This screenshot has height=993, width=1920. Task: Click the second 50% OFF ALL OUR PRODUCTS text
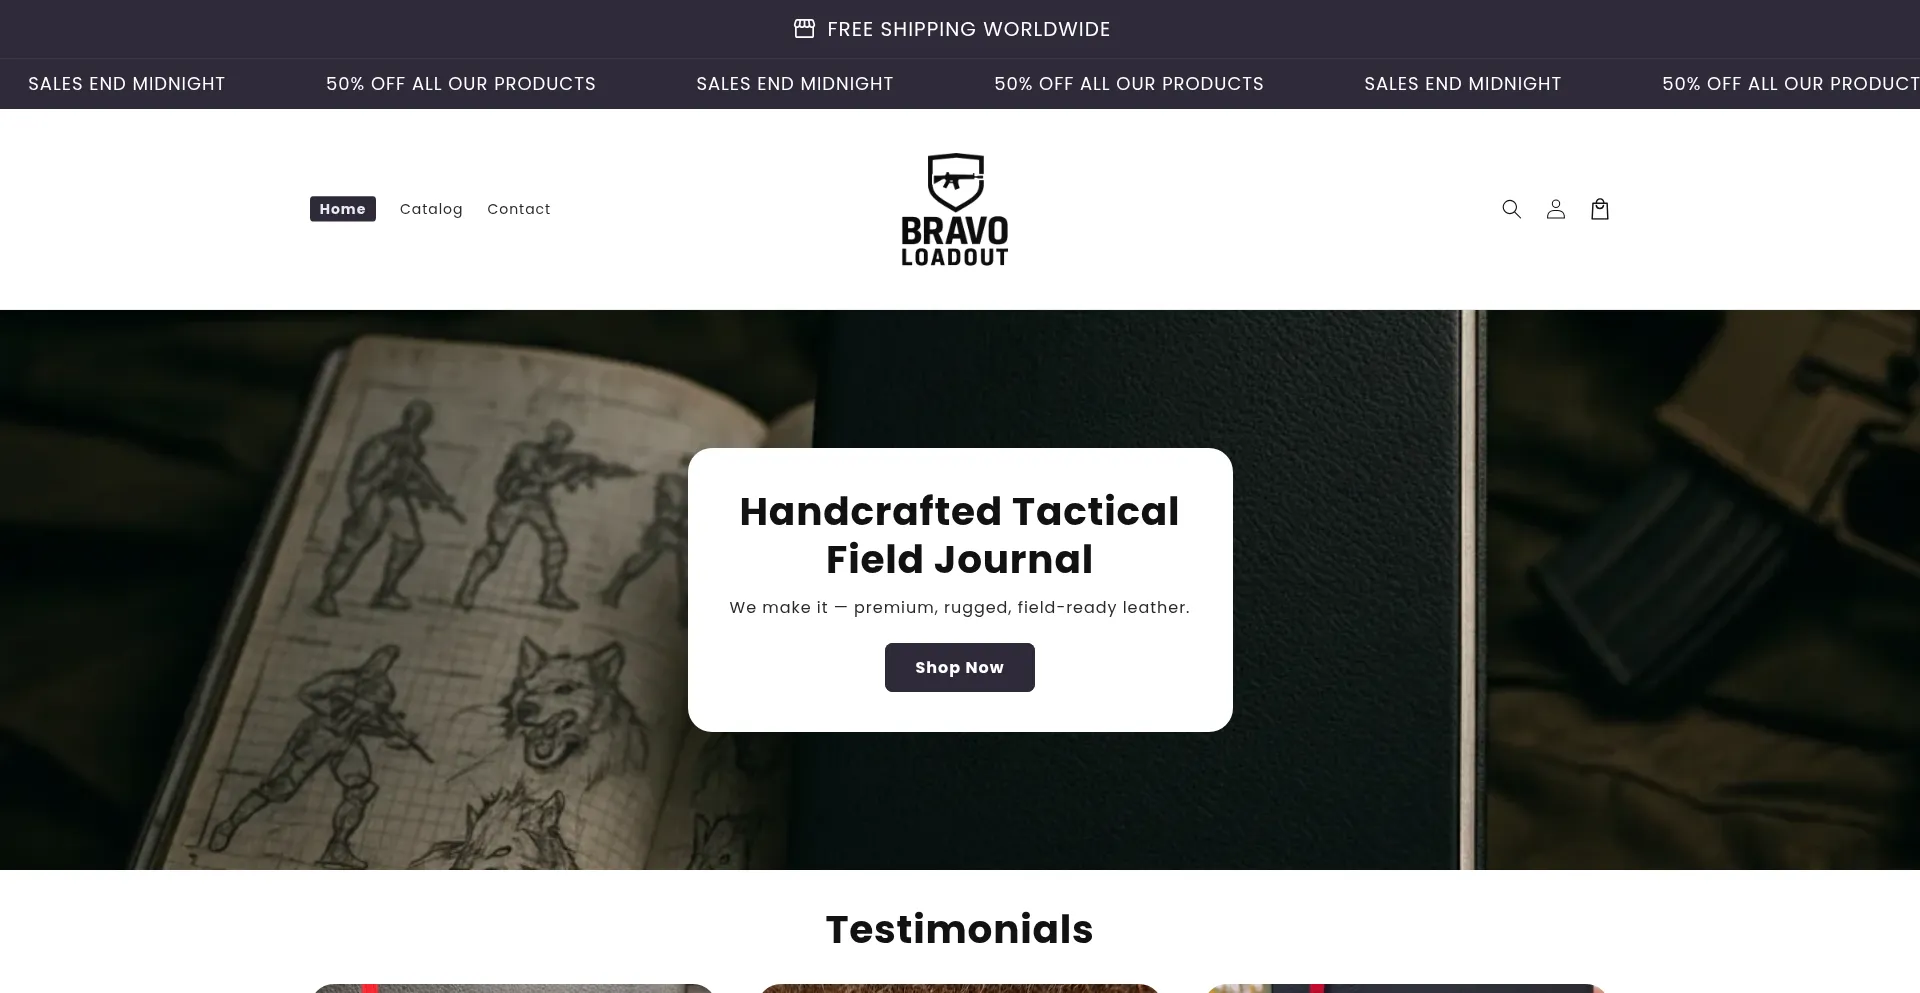pos(1129,84)
